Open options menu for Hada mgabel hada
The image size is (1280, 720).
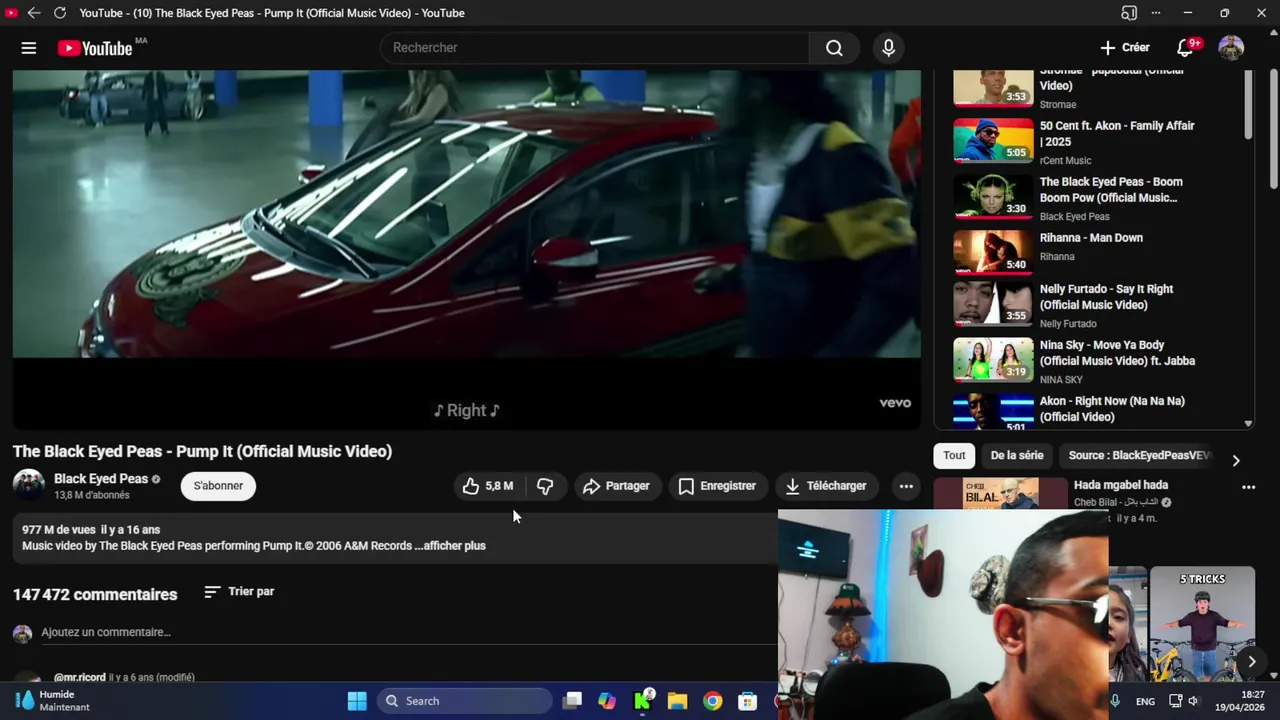1248,487
